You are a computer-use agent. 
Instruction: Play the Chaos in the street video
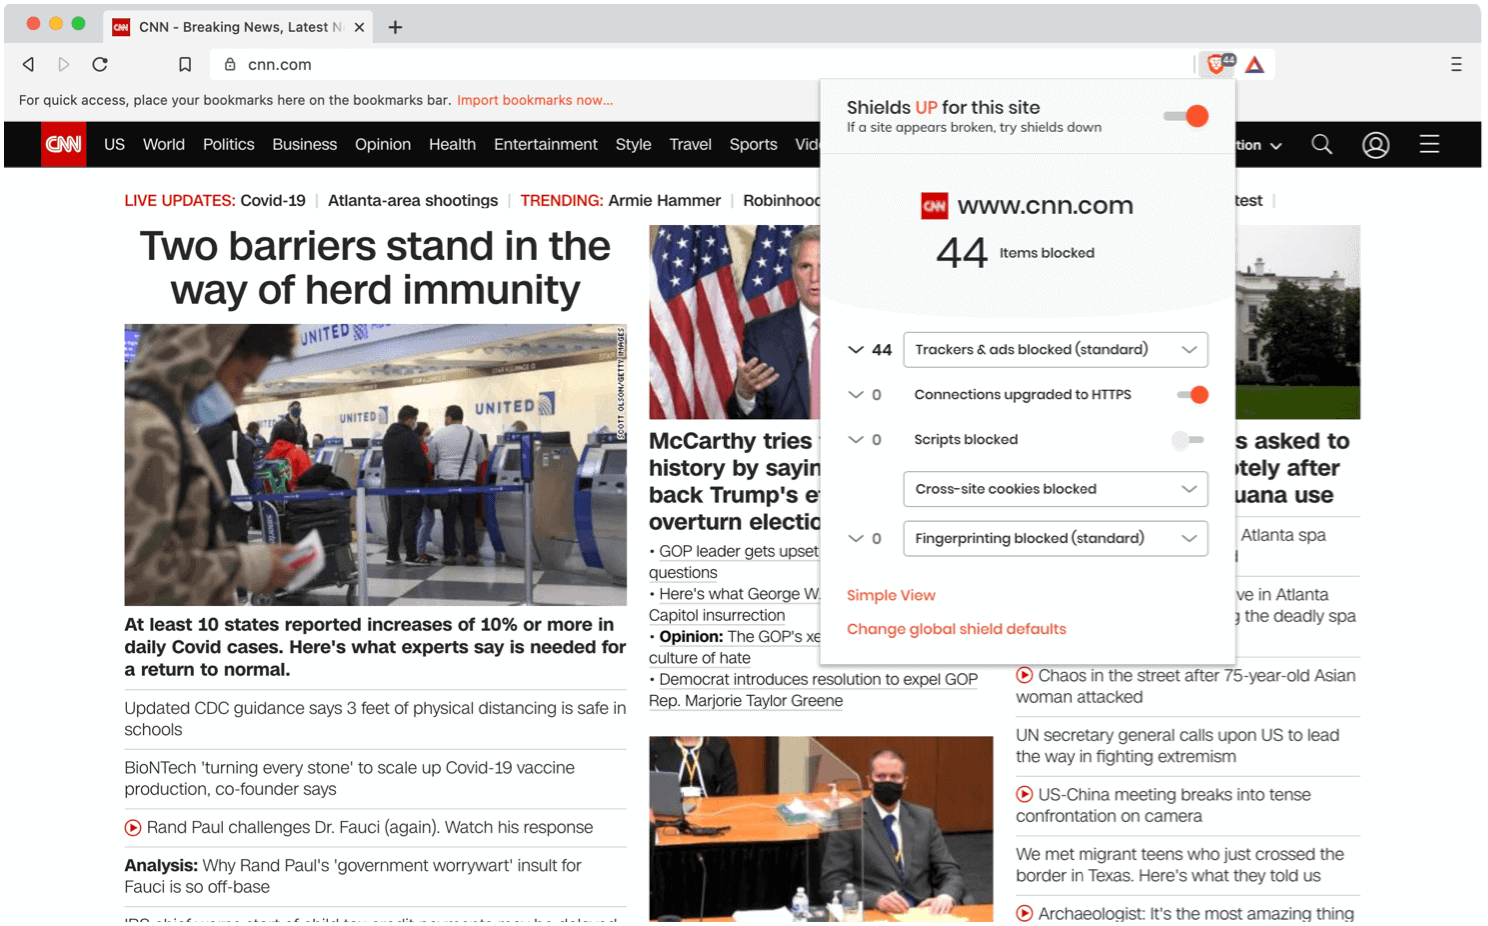coord(1025,675)
